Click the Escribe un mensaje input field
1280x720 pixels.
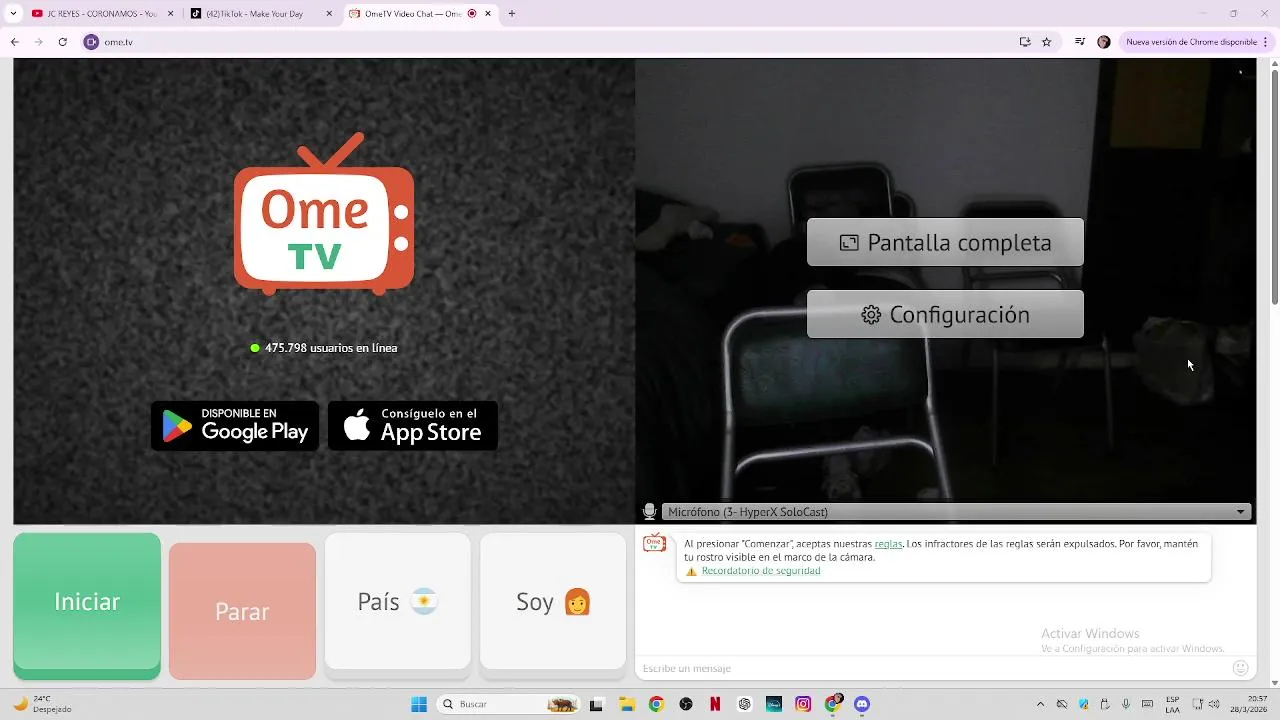[930, 668]
